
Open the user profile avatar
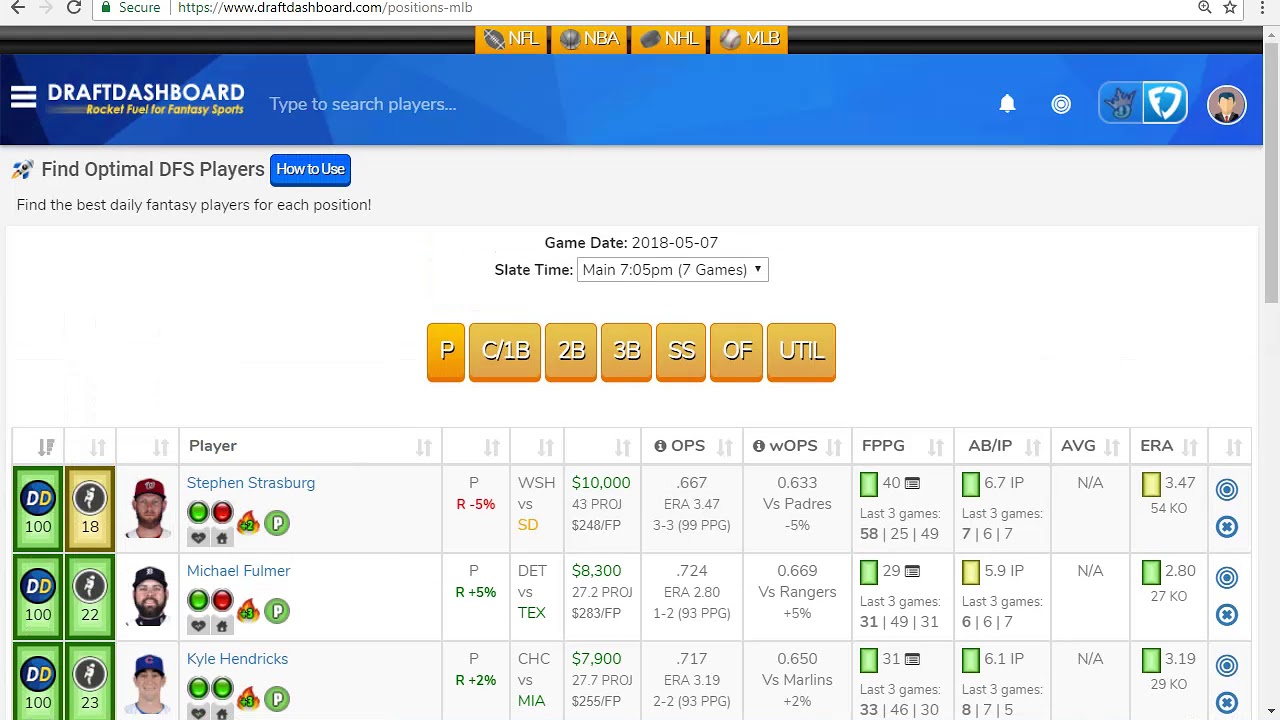(x=1226, y=104)
